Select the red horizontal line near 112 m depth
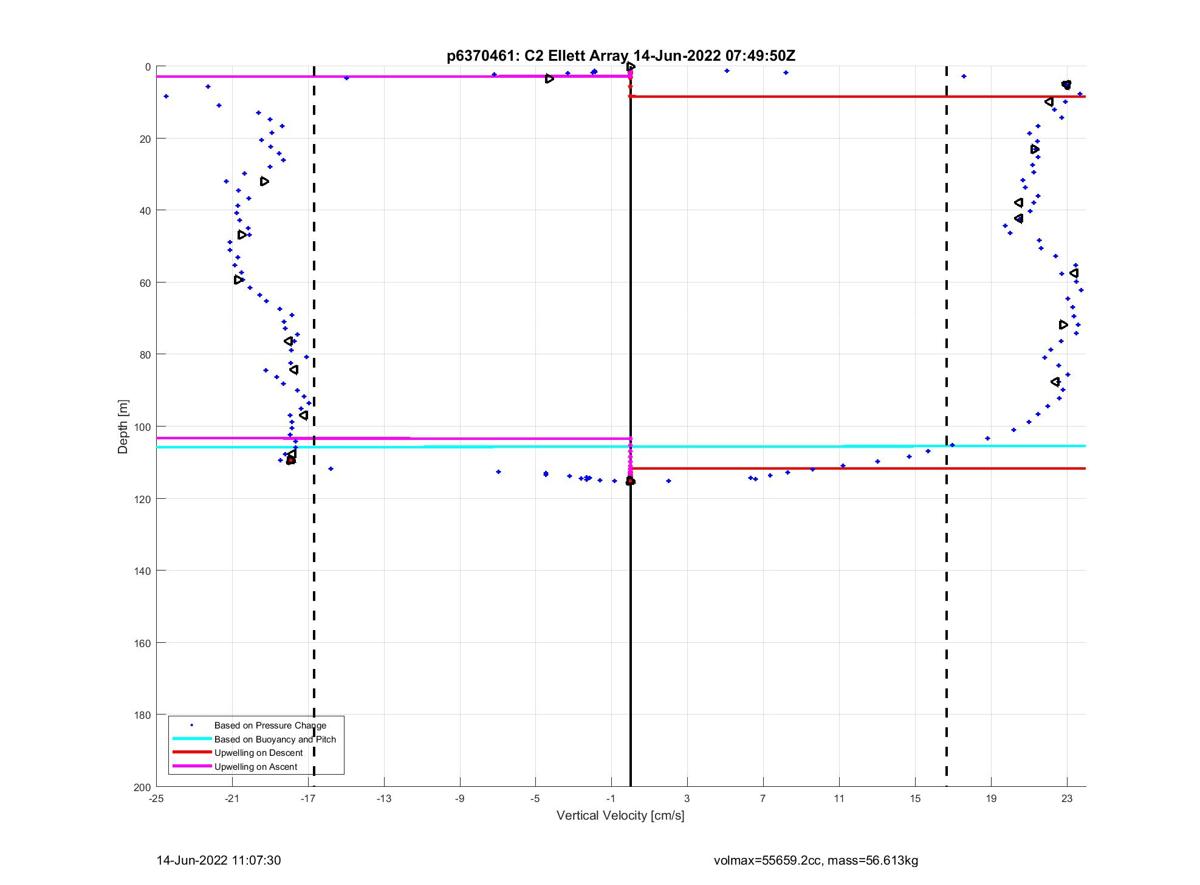Screen dimensions: 1200x885 858,468
